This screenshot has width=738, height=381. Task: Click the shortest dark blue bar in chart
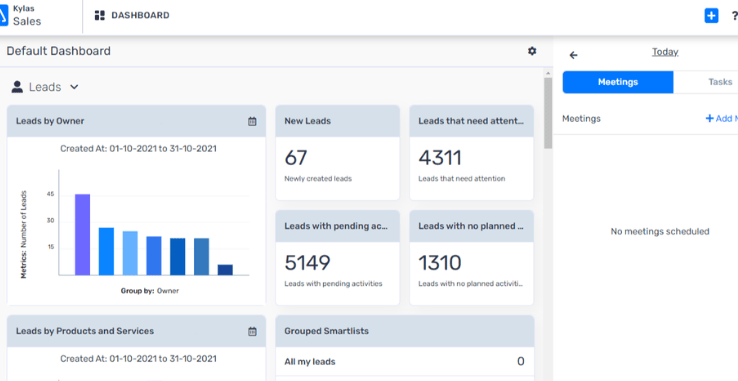point(225,270)
